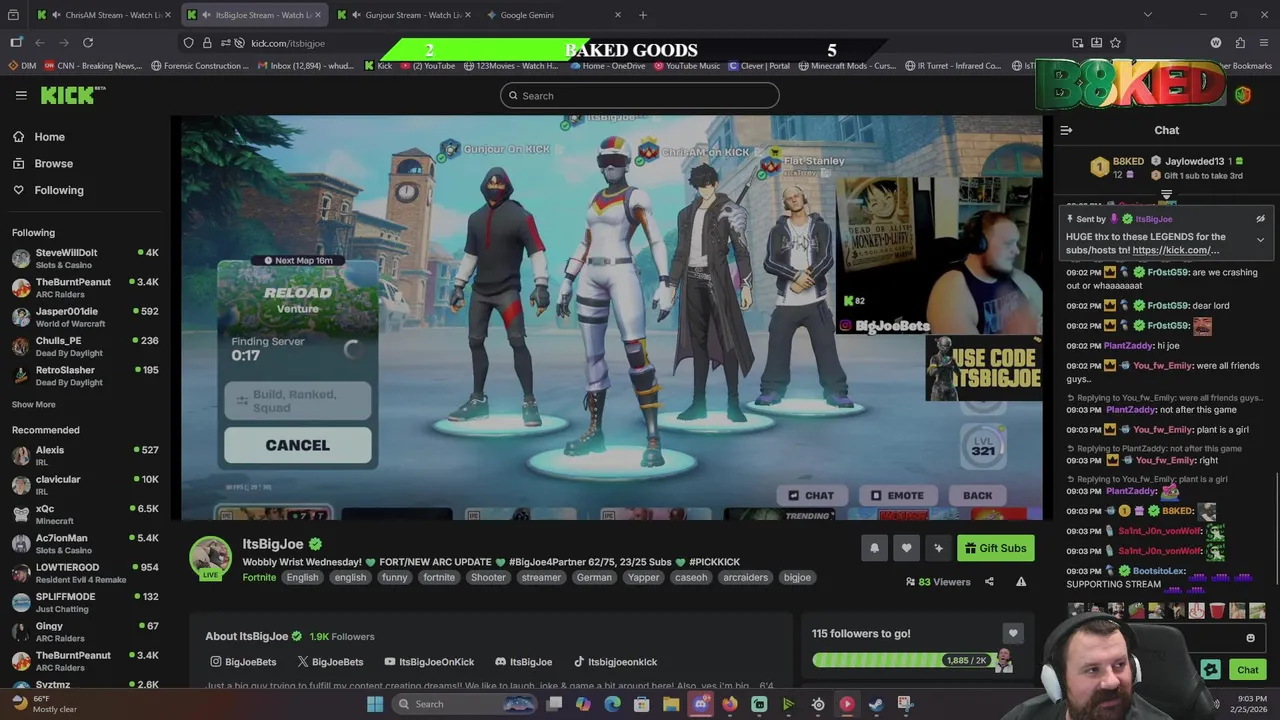Viewport: 1280px width, 720px height.
Task: Select RetroSlasher channel avatar
Action: pyautogui.click(x=21, y=375)
